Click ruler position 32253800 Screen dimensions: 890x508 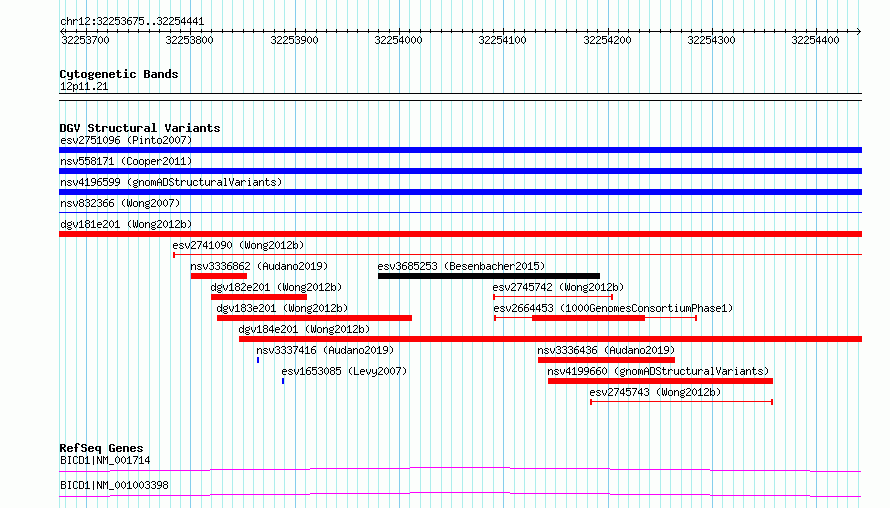click(189, 40)
